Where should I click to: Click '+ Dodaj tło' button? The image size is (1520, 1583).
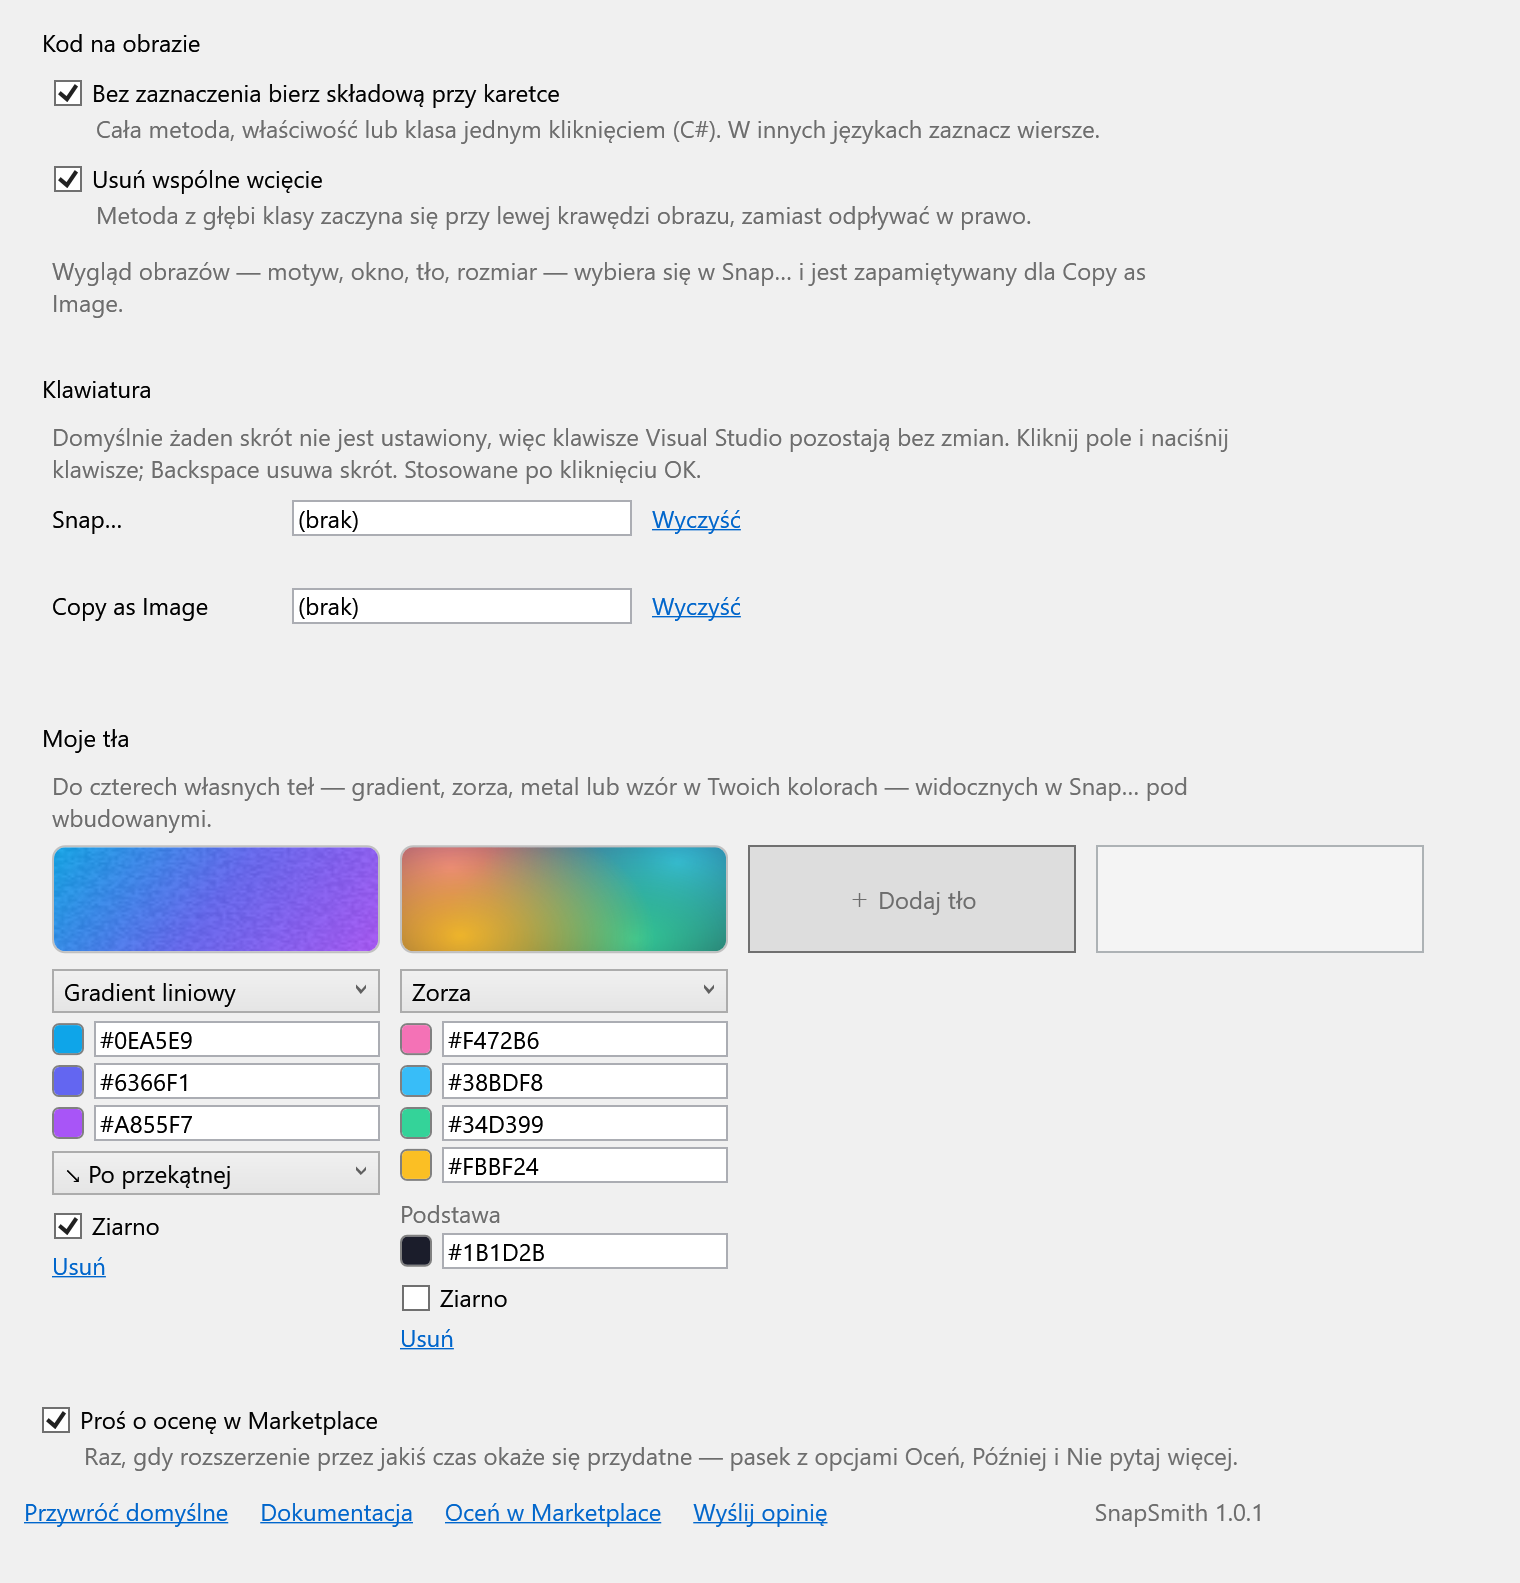[912, 899]
